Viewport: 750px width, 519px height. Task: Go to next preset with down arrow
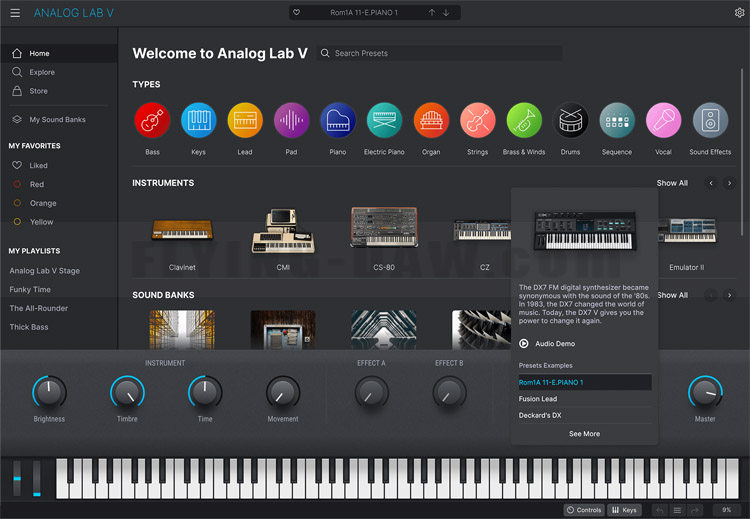[446, 12]
